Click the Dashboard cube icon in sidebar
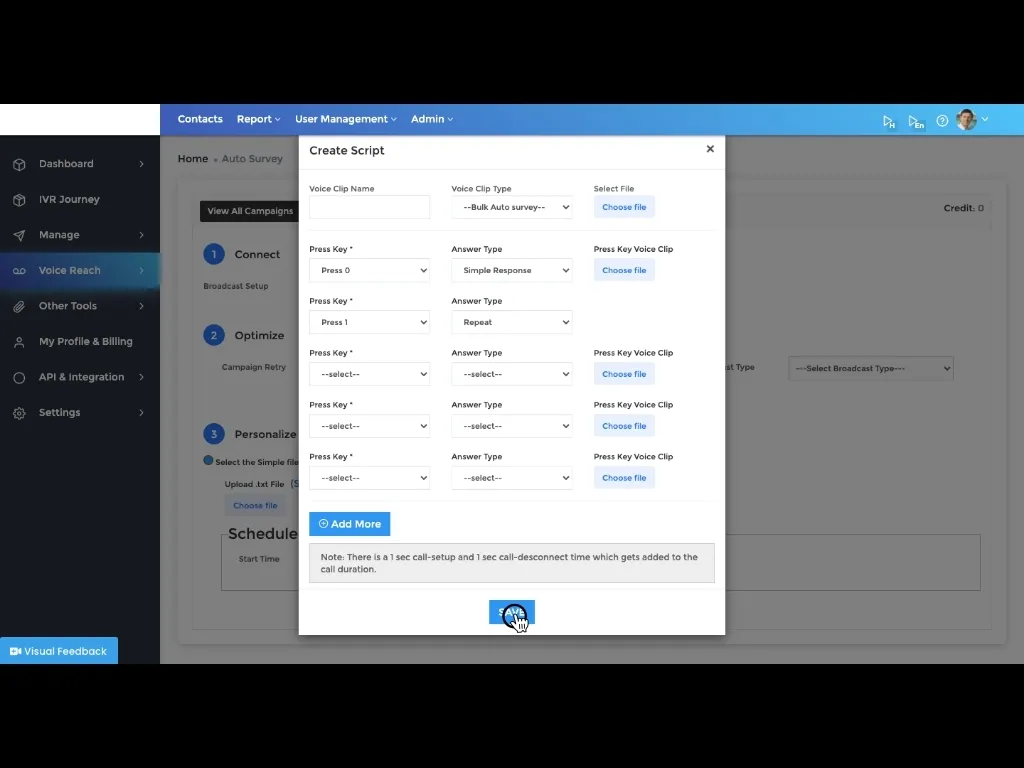The image size is (1024, 768). 19,165
